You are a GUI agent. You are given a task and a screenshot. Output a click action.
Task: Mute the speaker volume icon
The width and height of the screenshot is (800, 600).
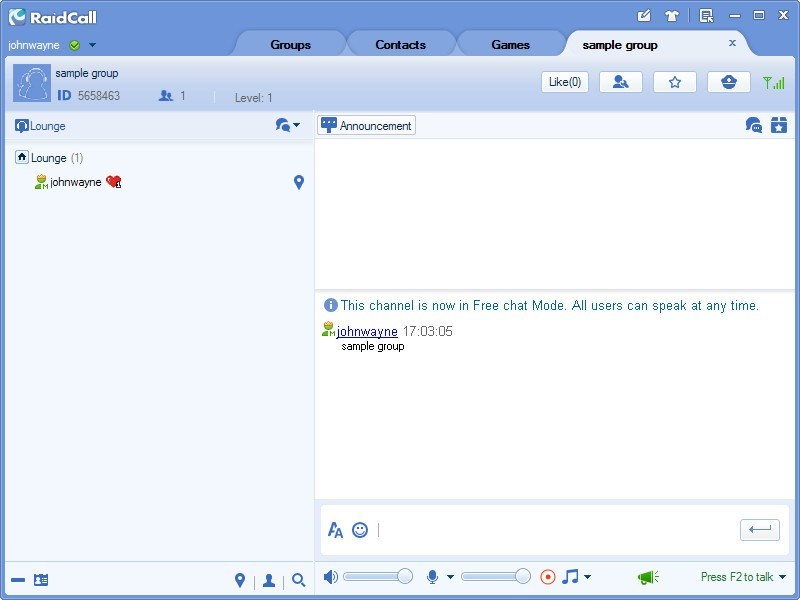[x=331, y=577]
